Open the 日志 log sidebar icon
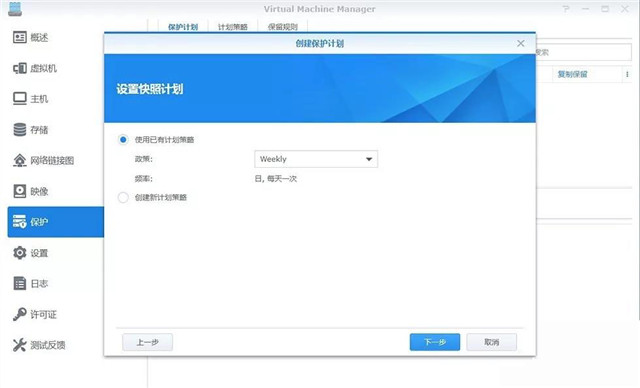Image resolution: width=640 pixels, height=388 pixels. (20, 283)
